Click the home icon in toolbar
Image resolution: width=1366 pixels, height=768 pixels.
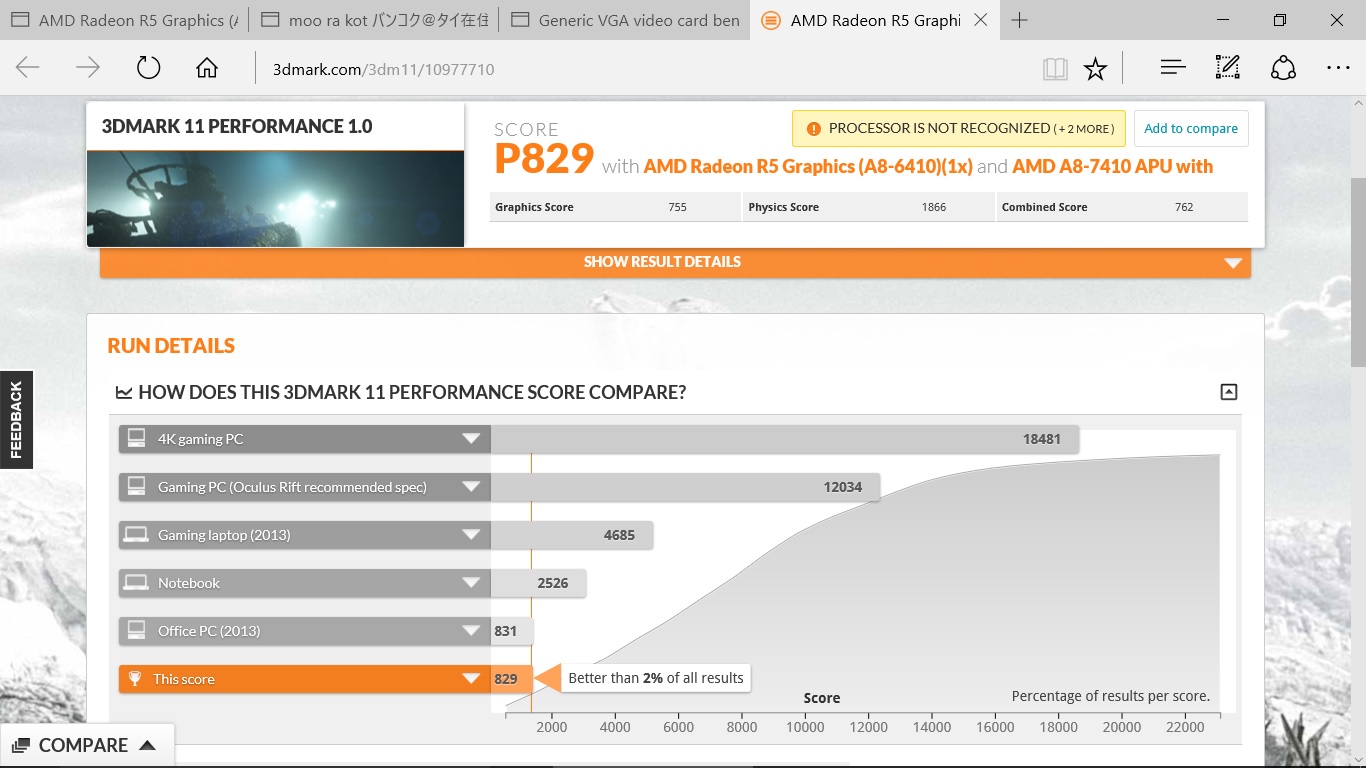(207, 68)
